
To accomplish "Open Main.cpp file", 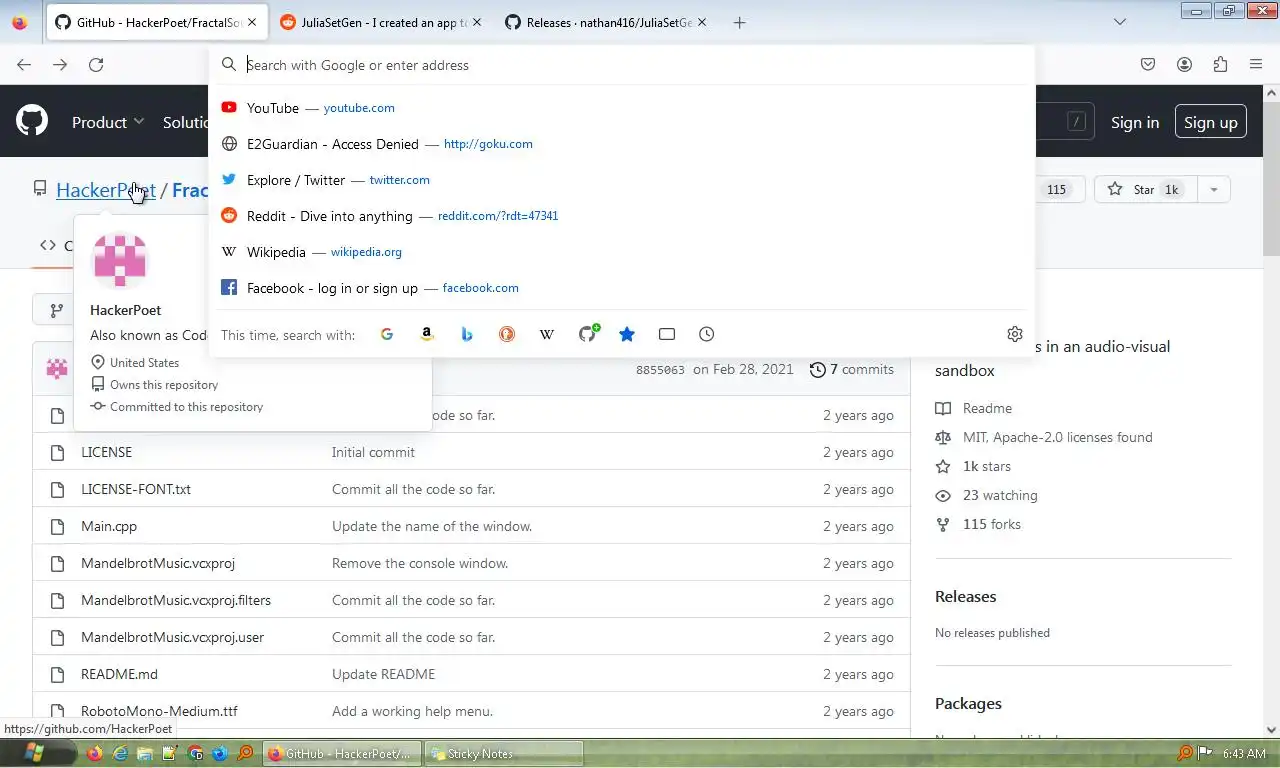I will [x=109, y=526].
